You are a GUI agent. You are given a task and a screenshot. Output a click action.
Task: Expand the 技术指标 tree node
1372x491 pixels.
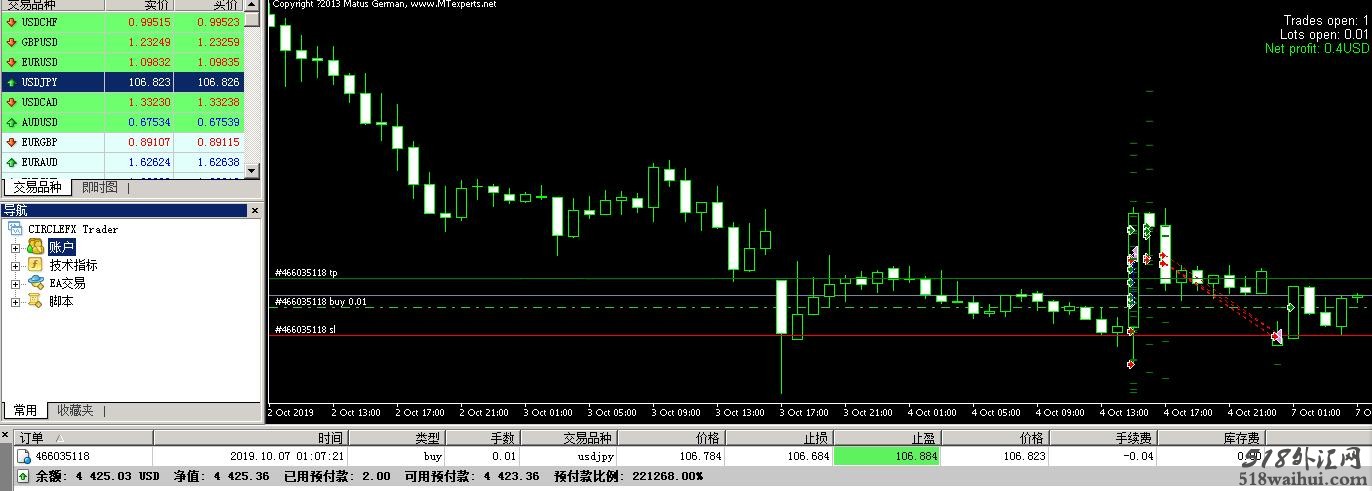click(x=15, y=265)
